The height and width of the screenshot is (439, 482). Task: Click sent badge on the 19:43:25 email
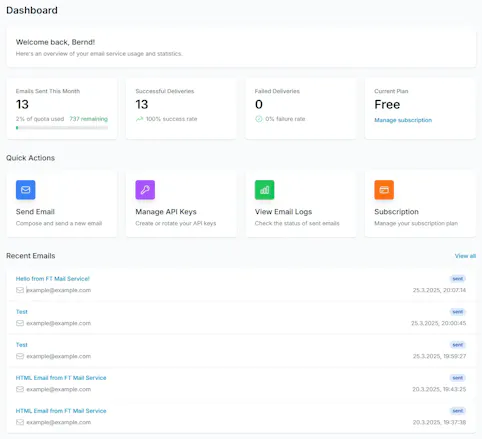[x=458, y=378]
